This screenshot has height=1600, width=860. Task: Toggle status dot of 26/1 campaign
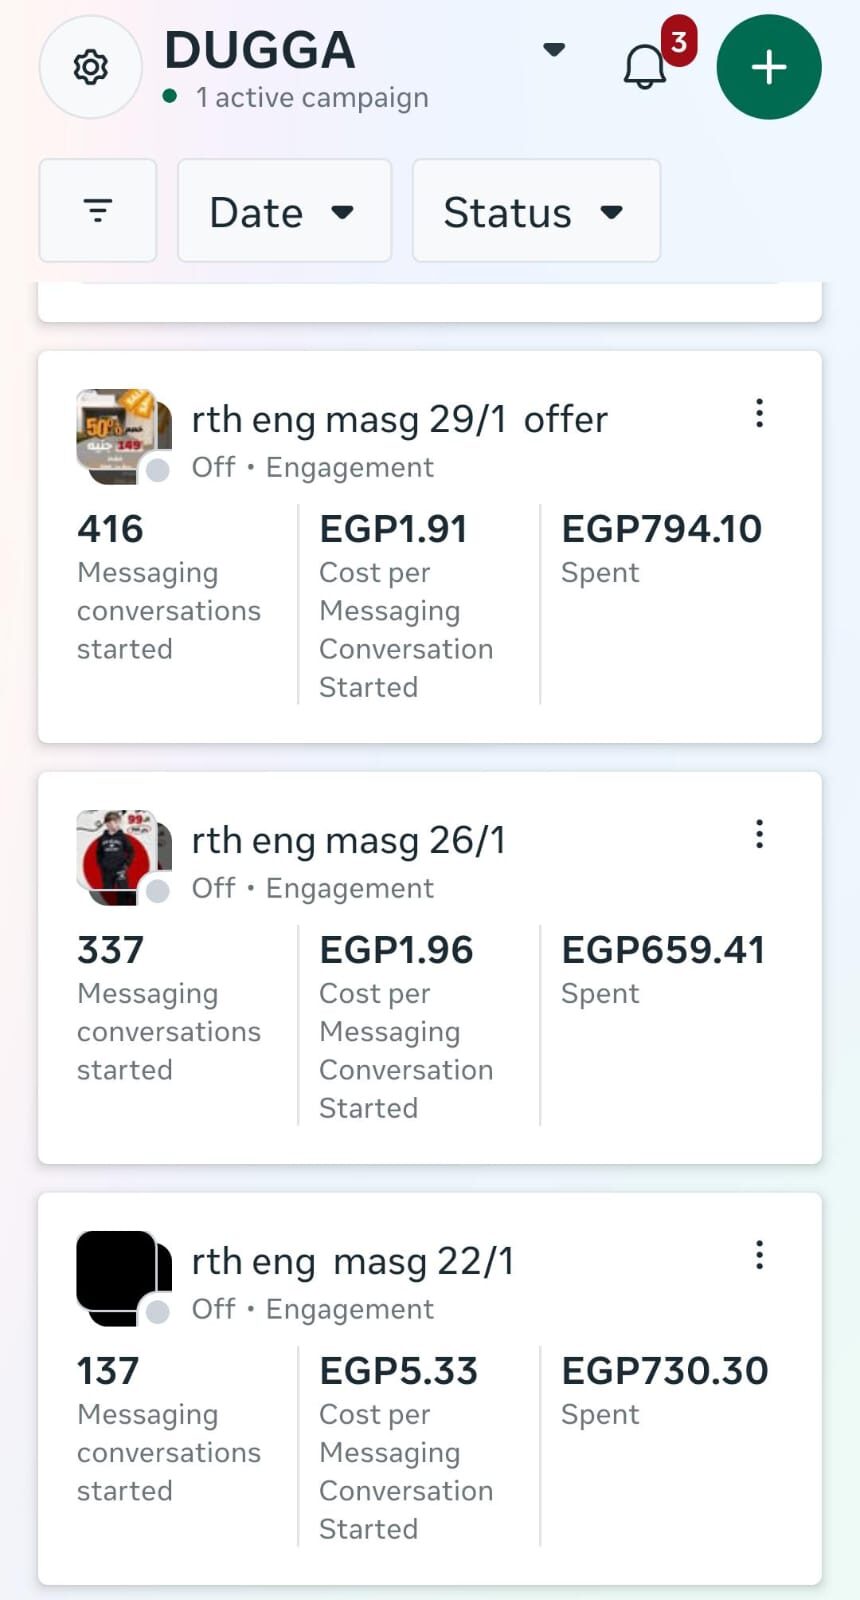(x=158, y=891)
